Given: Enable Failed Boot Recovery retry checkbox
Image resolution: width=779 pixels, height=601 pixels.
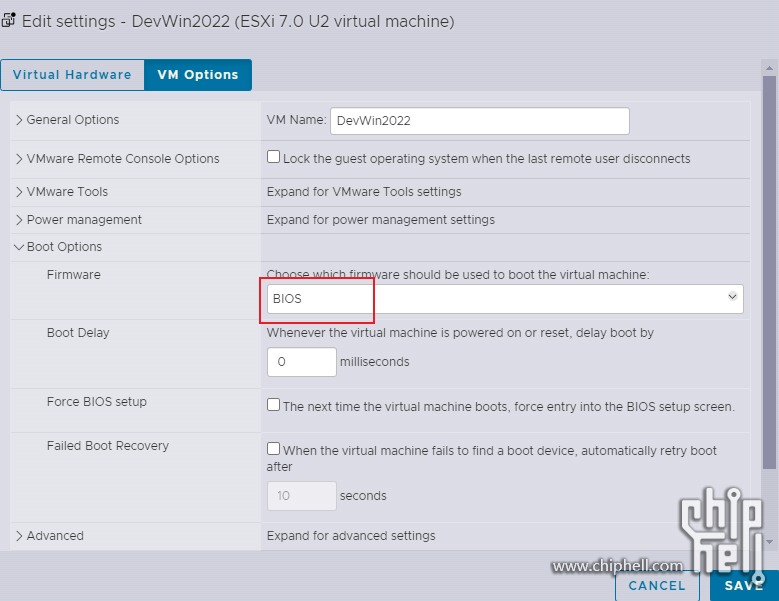Looking at the screenshot, I should [x=273, y=449].
